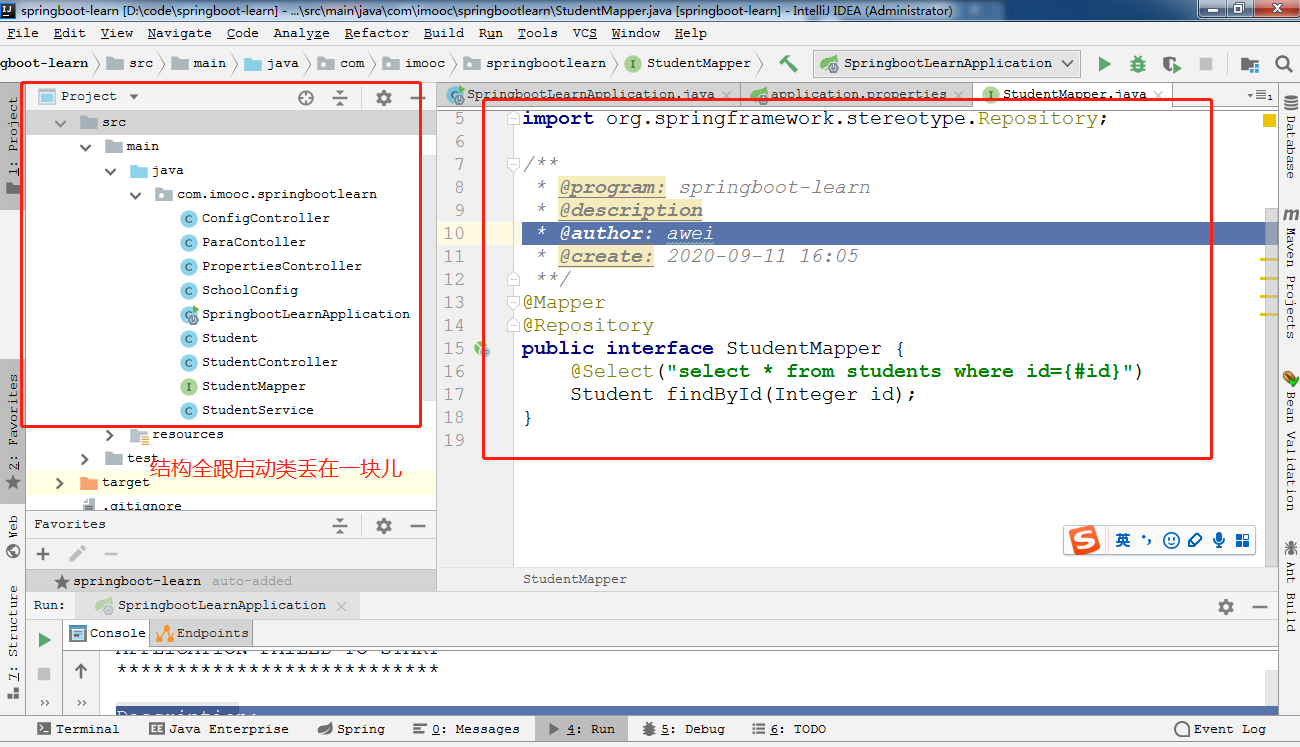The width and height of the screenshot is (1300, 747).
Task: Open the Analyze menu
Action: pyautogui.click(x=301, y=33)
